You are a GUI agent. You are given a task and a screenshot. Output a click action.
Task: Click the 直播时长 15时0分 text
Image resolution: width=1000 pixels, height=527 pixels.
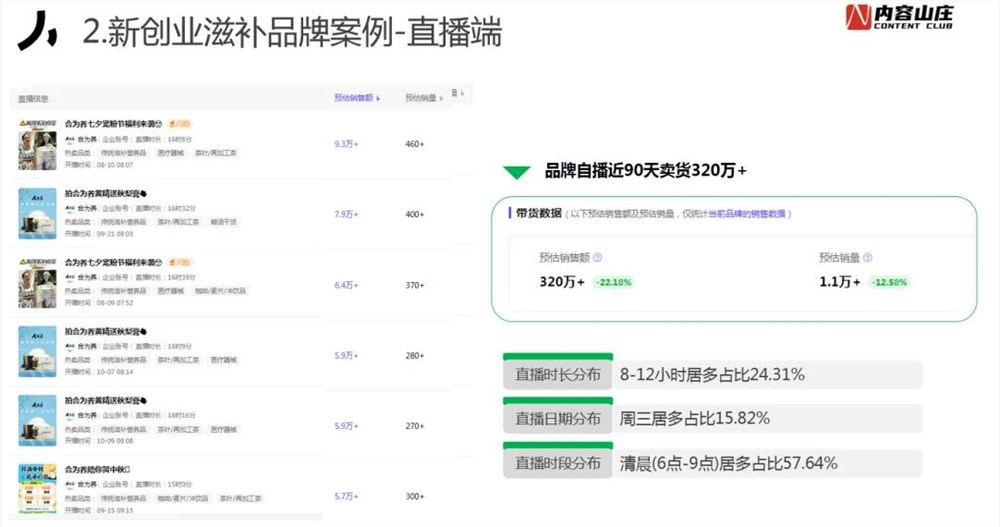pyautogui.click(x=164, y=485)
